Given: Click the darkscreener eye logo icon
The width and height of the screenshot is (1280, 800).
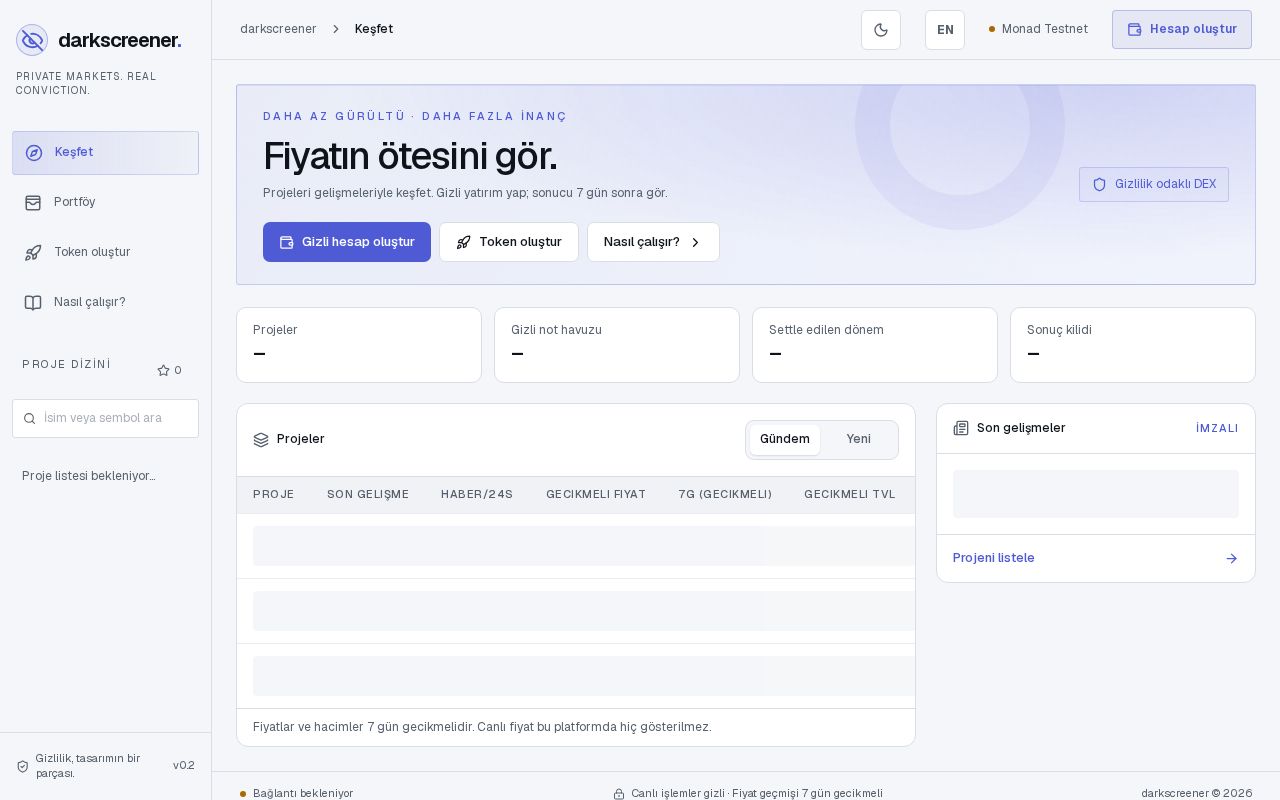Looking at the screenshot, I should coord(32,40).
